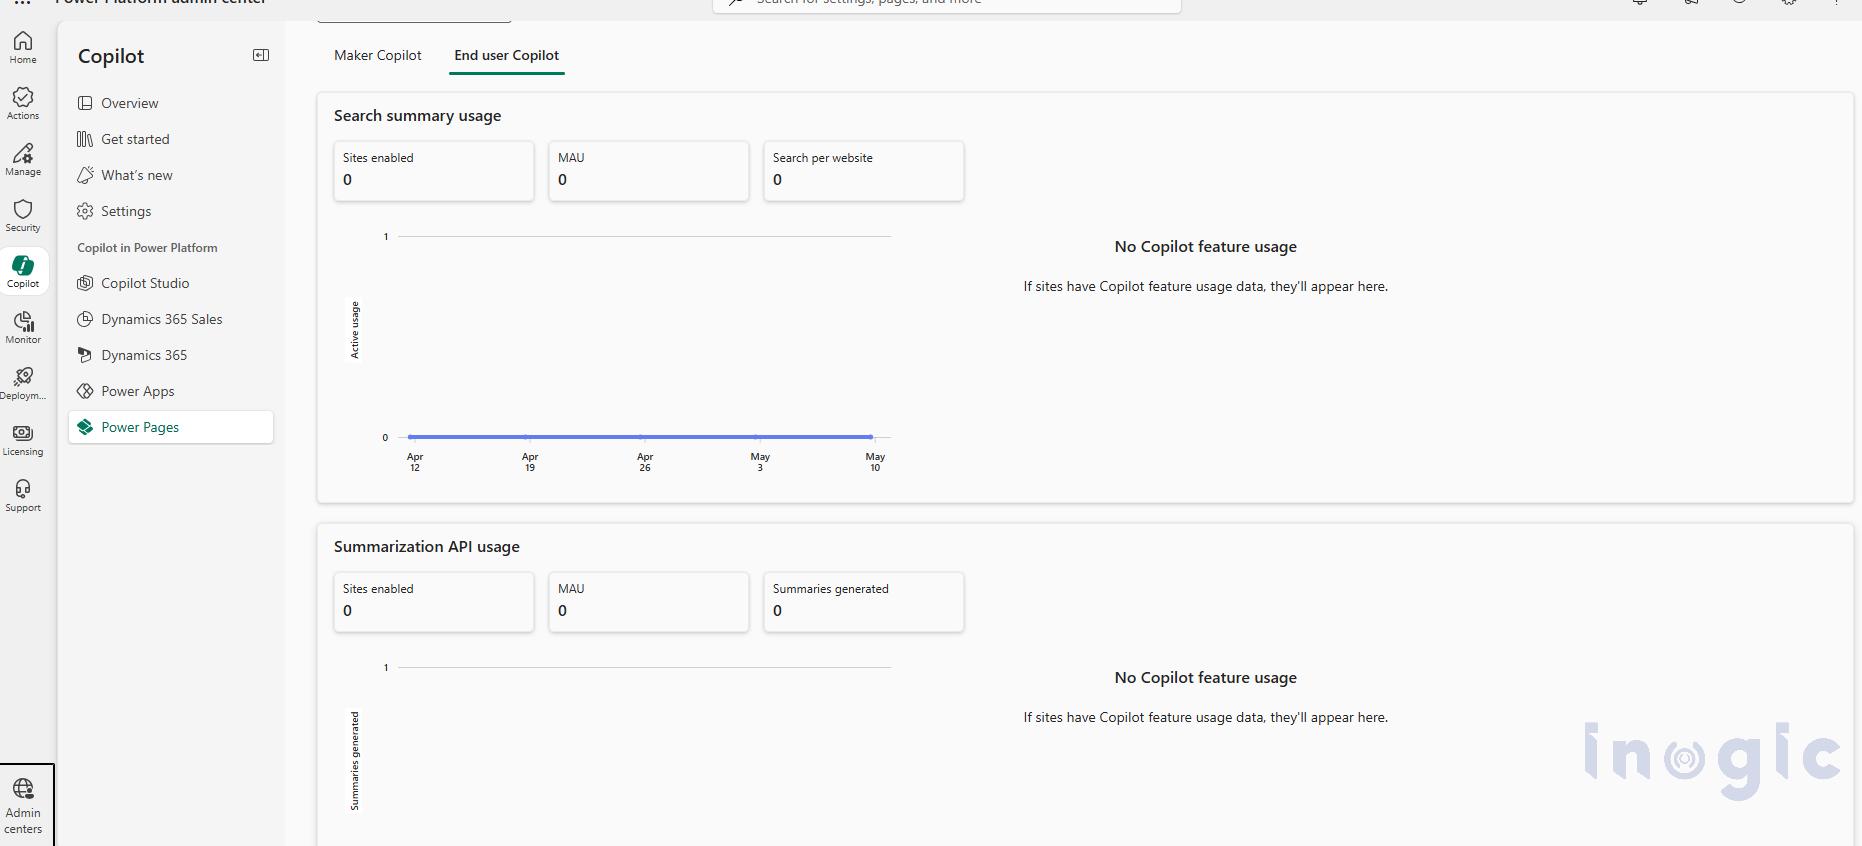
Task: Click the Search per website card
Action: (864, 171)
